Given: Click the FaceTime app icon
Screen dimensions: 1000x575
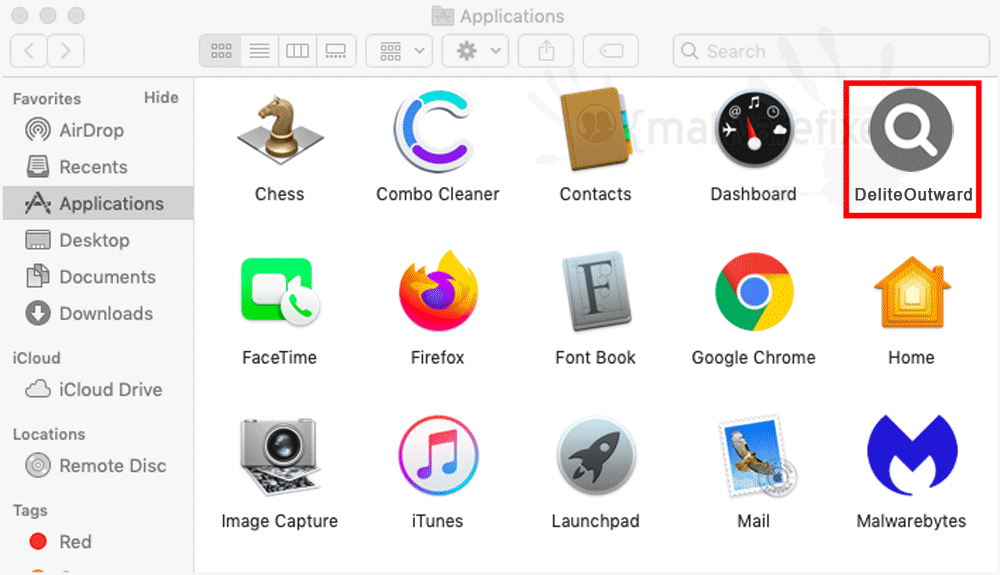Looking at the screenshot, I should (x=279, y=292).
